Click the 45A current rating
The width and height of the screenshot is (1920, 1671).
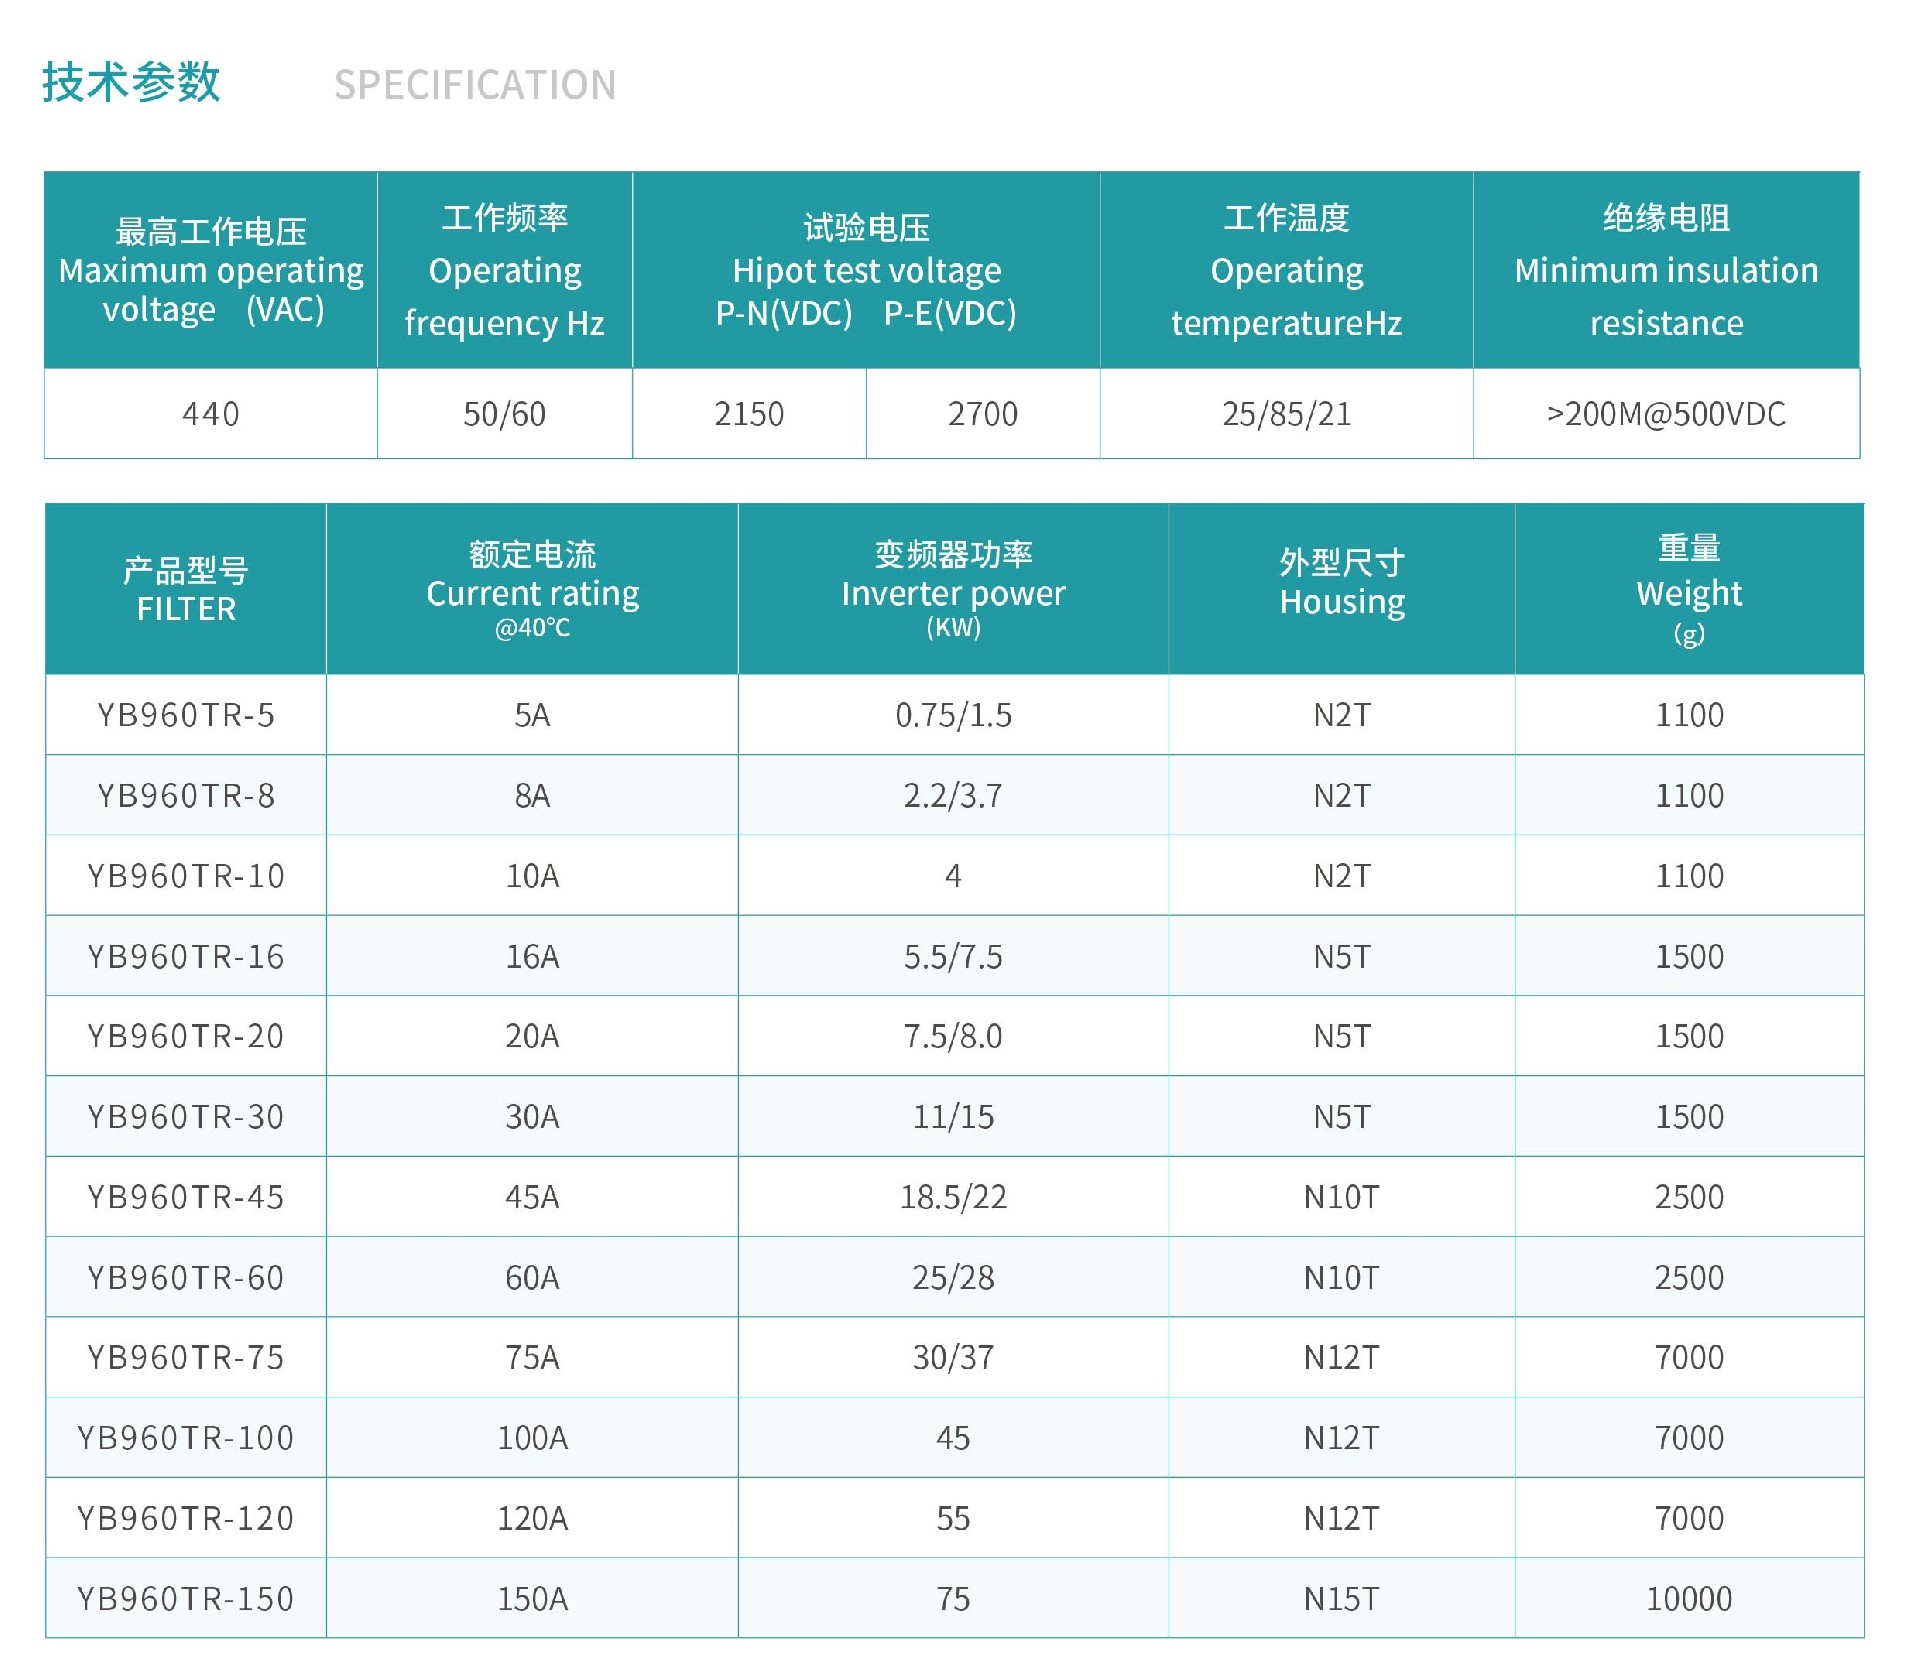[x=532, y=1197]
